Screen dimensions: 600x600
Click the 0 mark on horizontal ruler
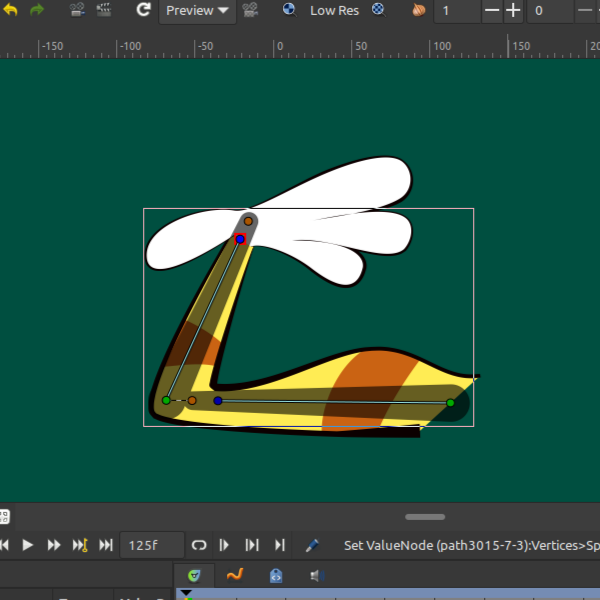(x=279, y=46)
